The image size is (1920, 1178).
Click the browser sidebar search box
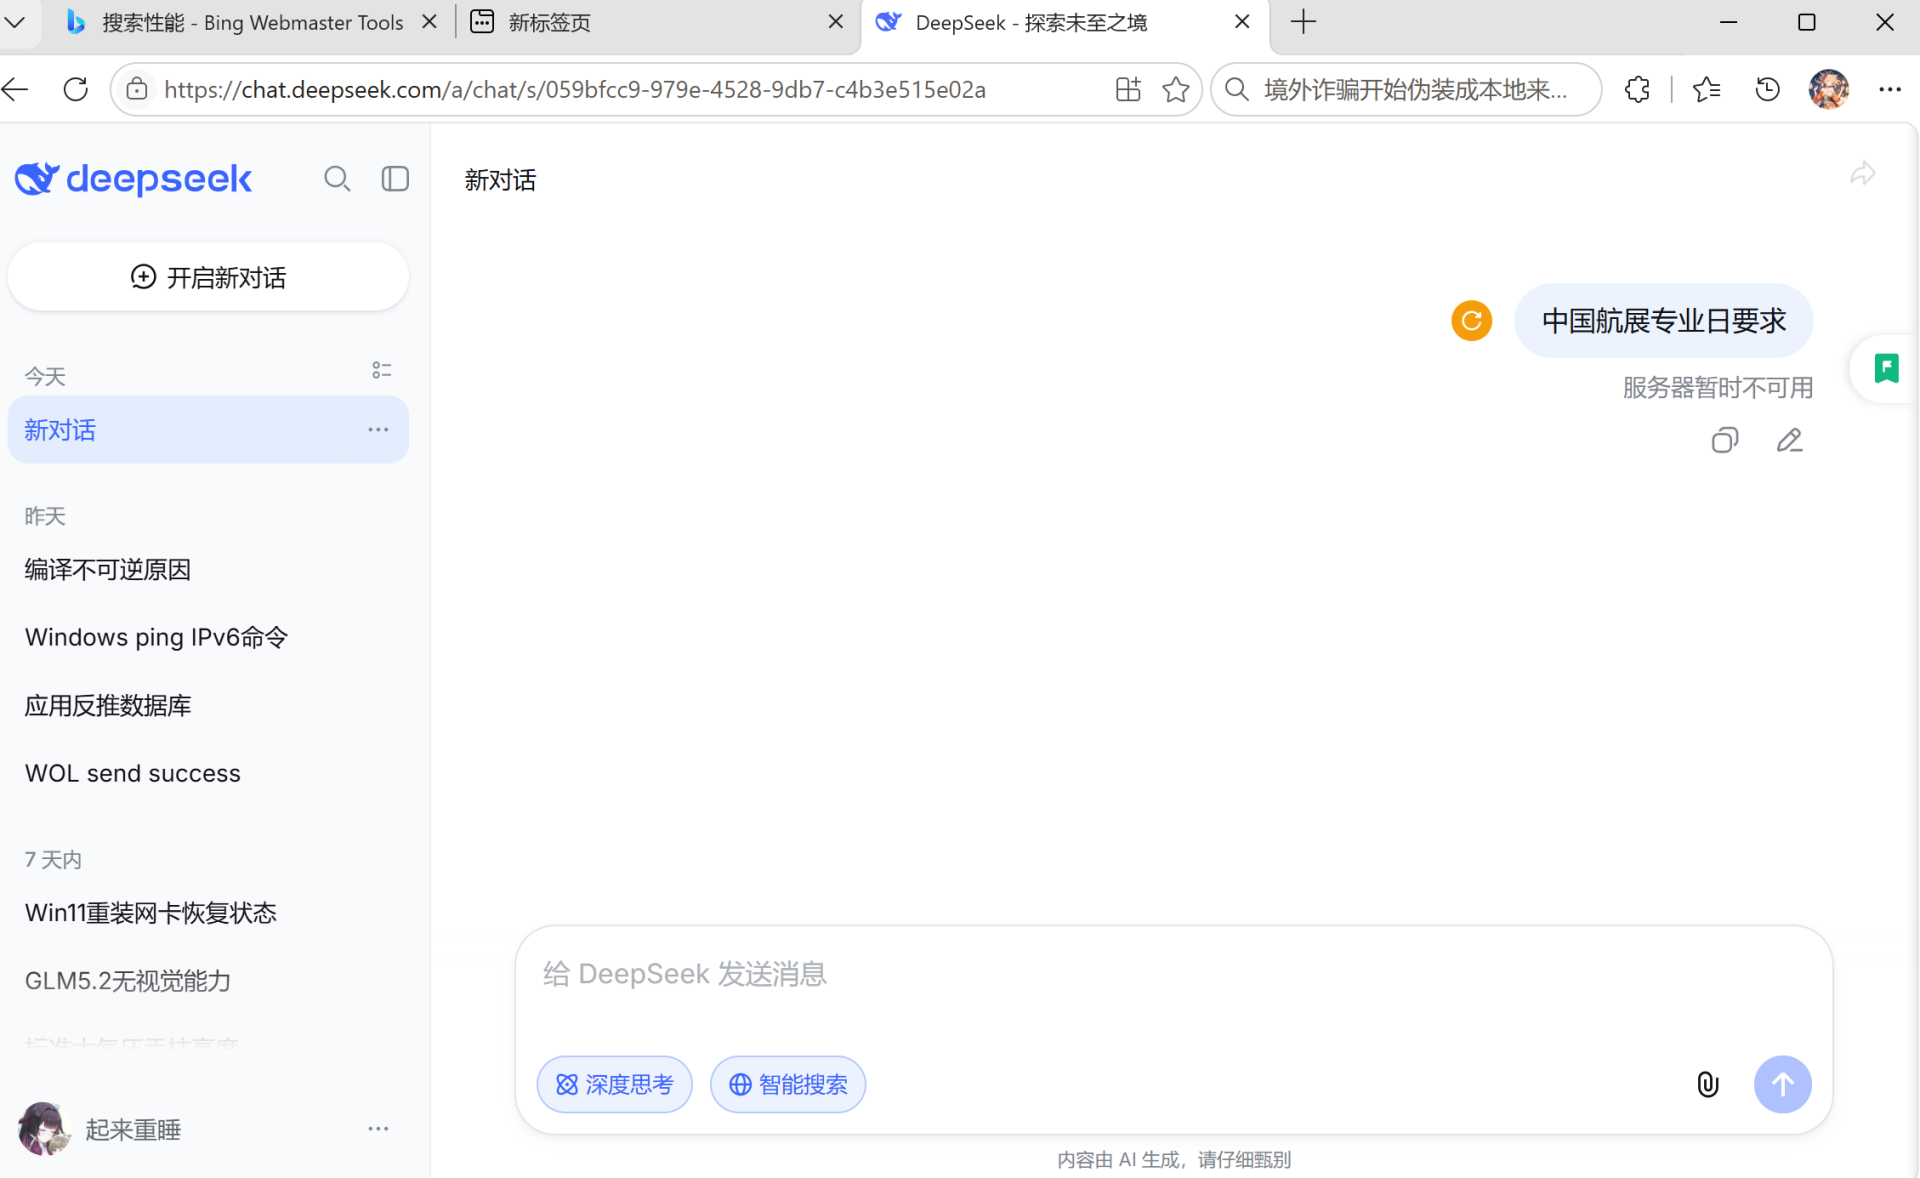click(1406, 89)
